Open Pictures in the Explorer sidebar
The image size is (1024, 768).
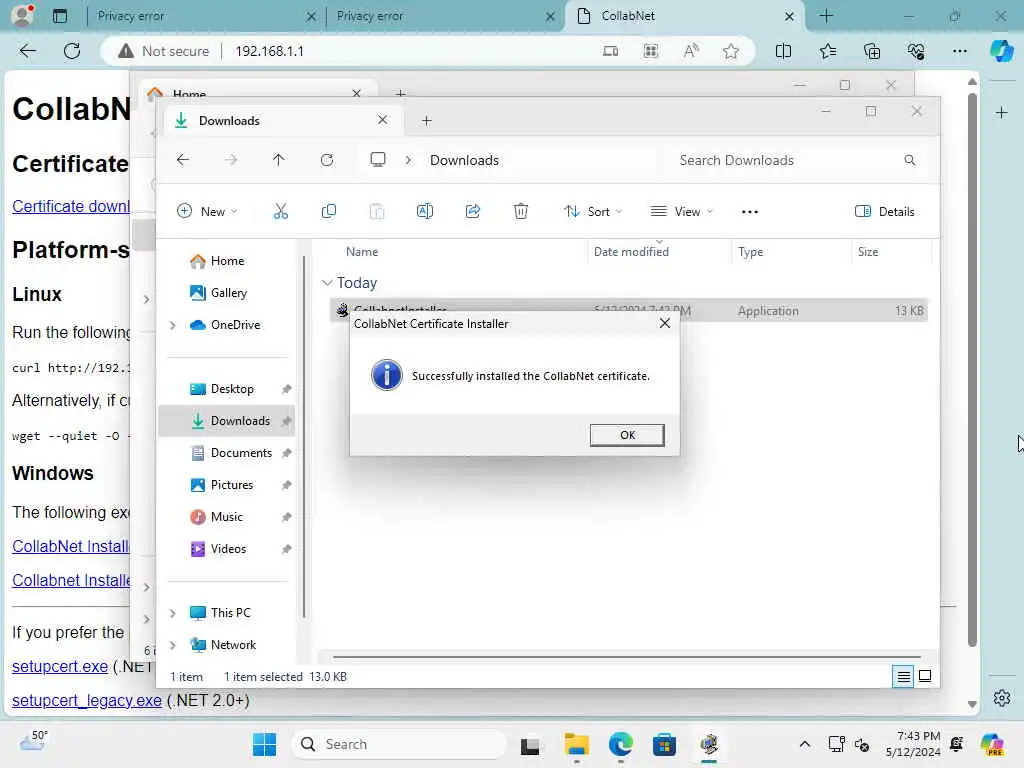[231, 485]
